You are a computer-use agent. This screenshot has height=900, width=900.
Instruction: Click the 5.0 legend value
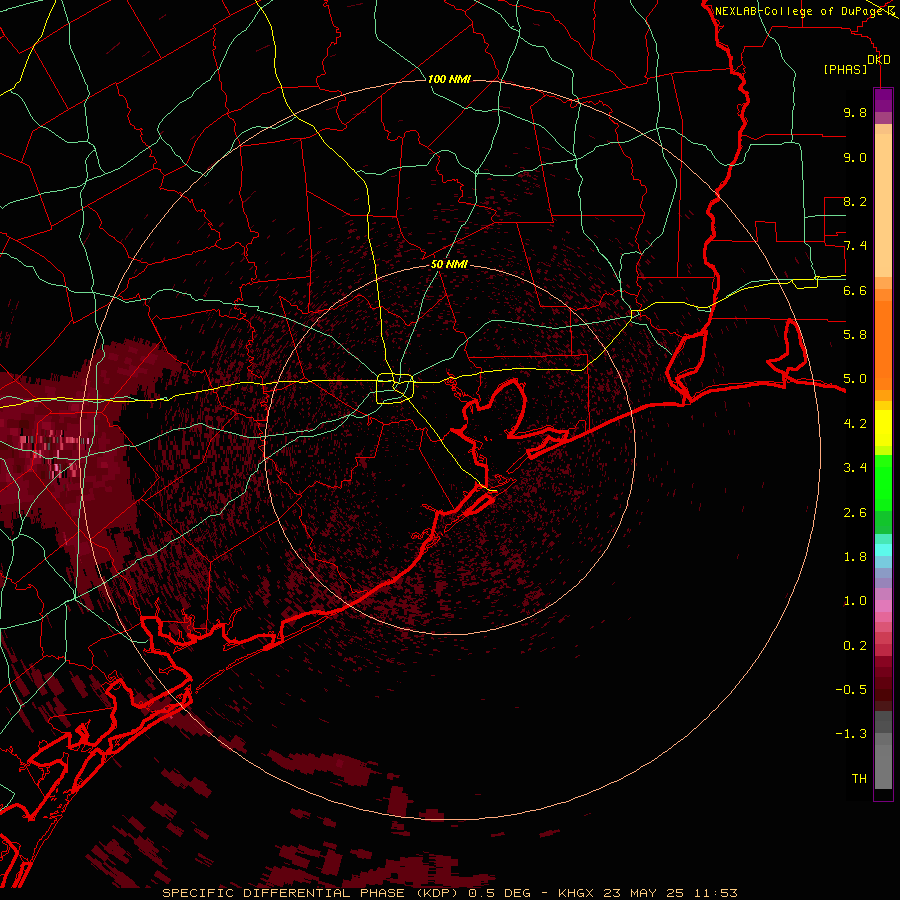pos(855,379)
